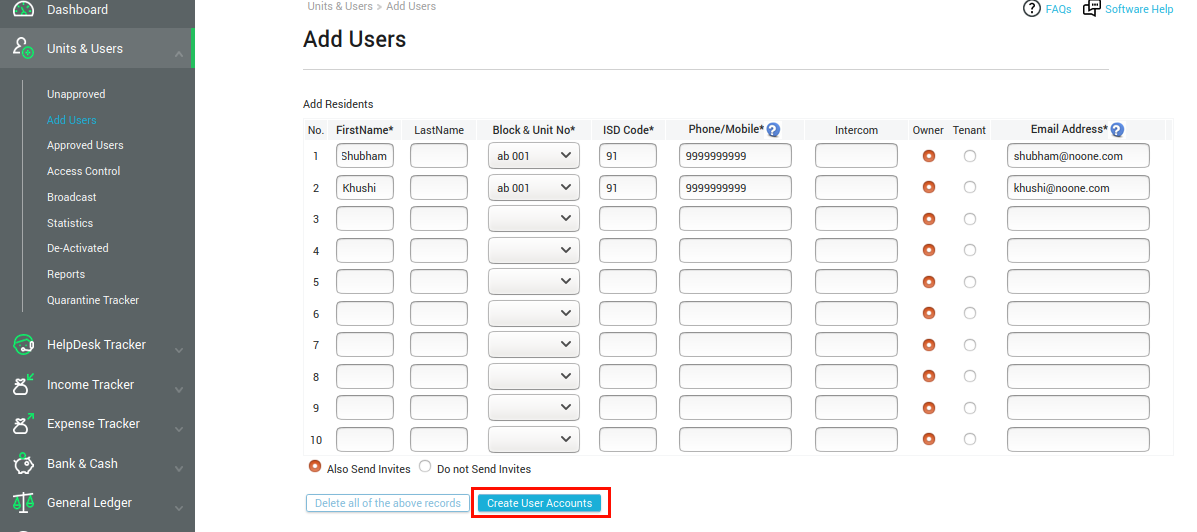Click empty Email Address field in row 4
This screenshot has height=532, width=1197.
click(1078, 250)
